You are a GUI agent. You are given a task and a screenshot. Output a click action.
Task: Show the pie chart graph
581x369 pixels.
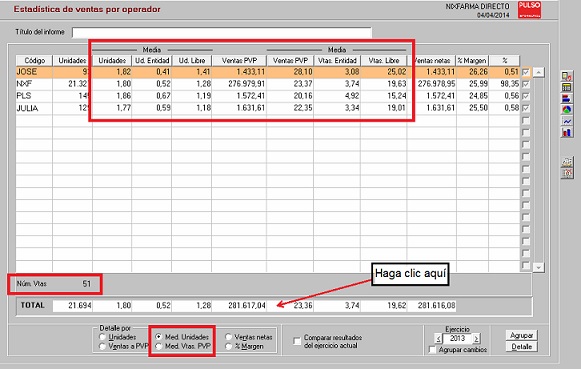[x=567, y=110]
